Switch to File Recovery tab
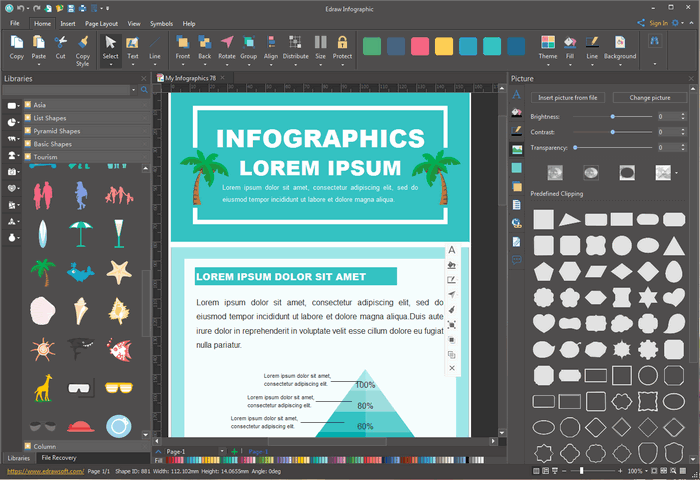This screenshot has height=480, width=700. click(x=58, y=458)
